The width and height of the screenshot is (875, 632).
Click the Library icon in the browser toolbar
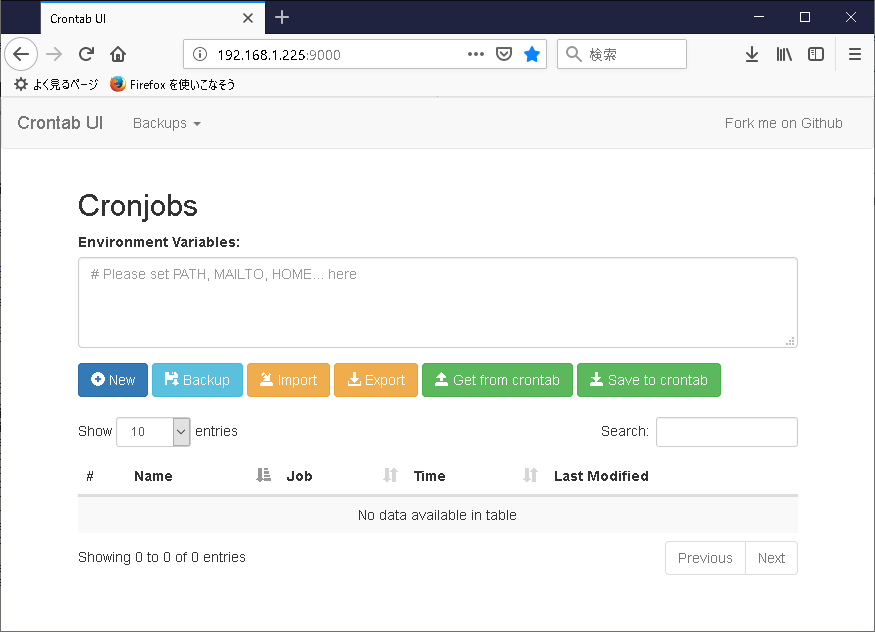tap(784, 54)
